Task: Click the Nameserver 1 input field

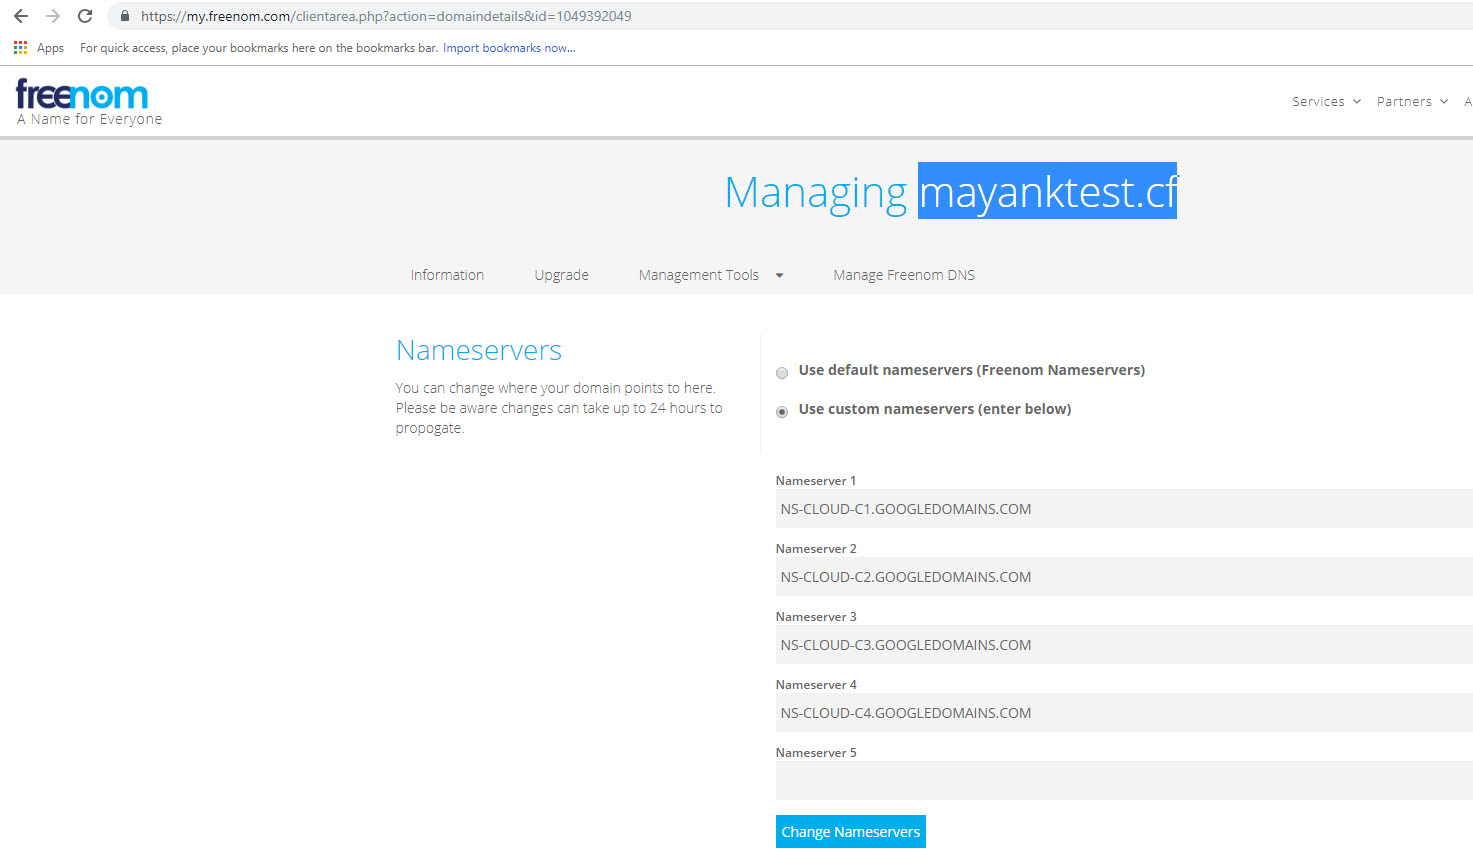Action: point(1120,509)
